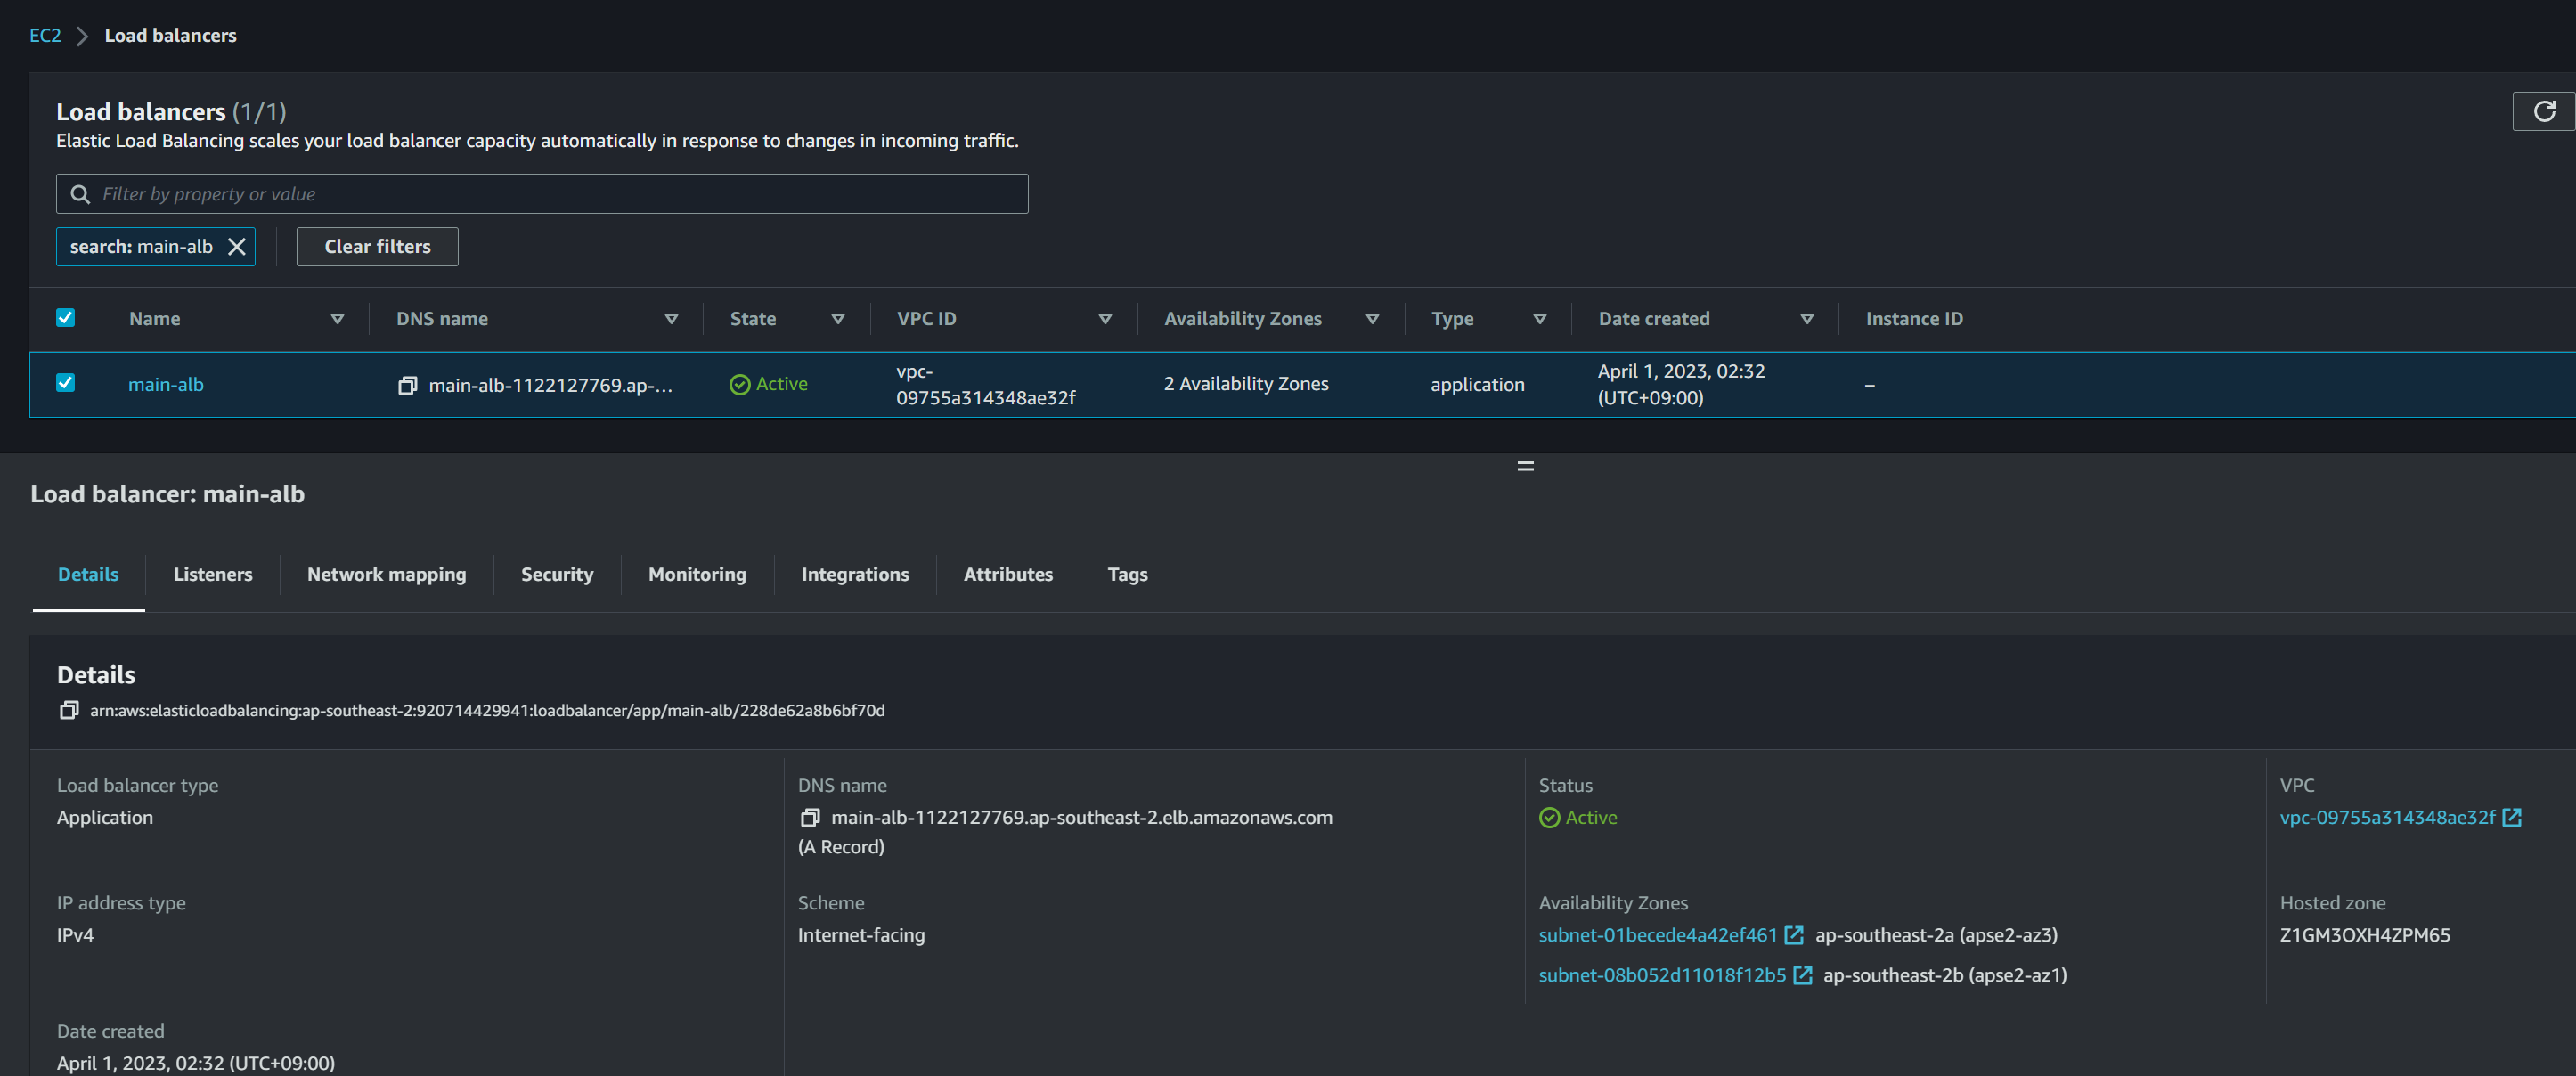The height and width of the screenshot is (1076, 2576).
Task: Uncheck the main-alb row checkbox
Action: [x=65, y=383]
